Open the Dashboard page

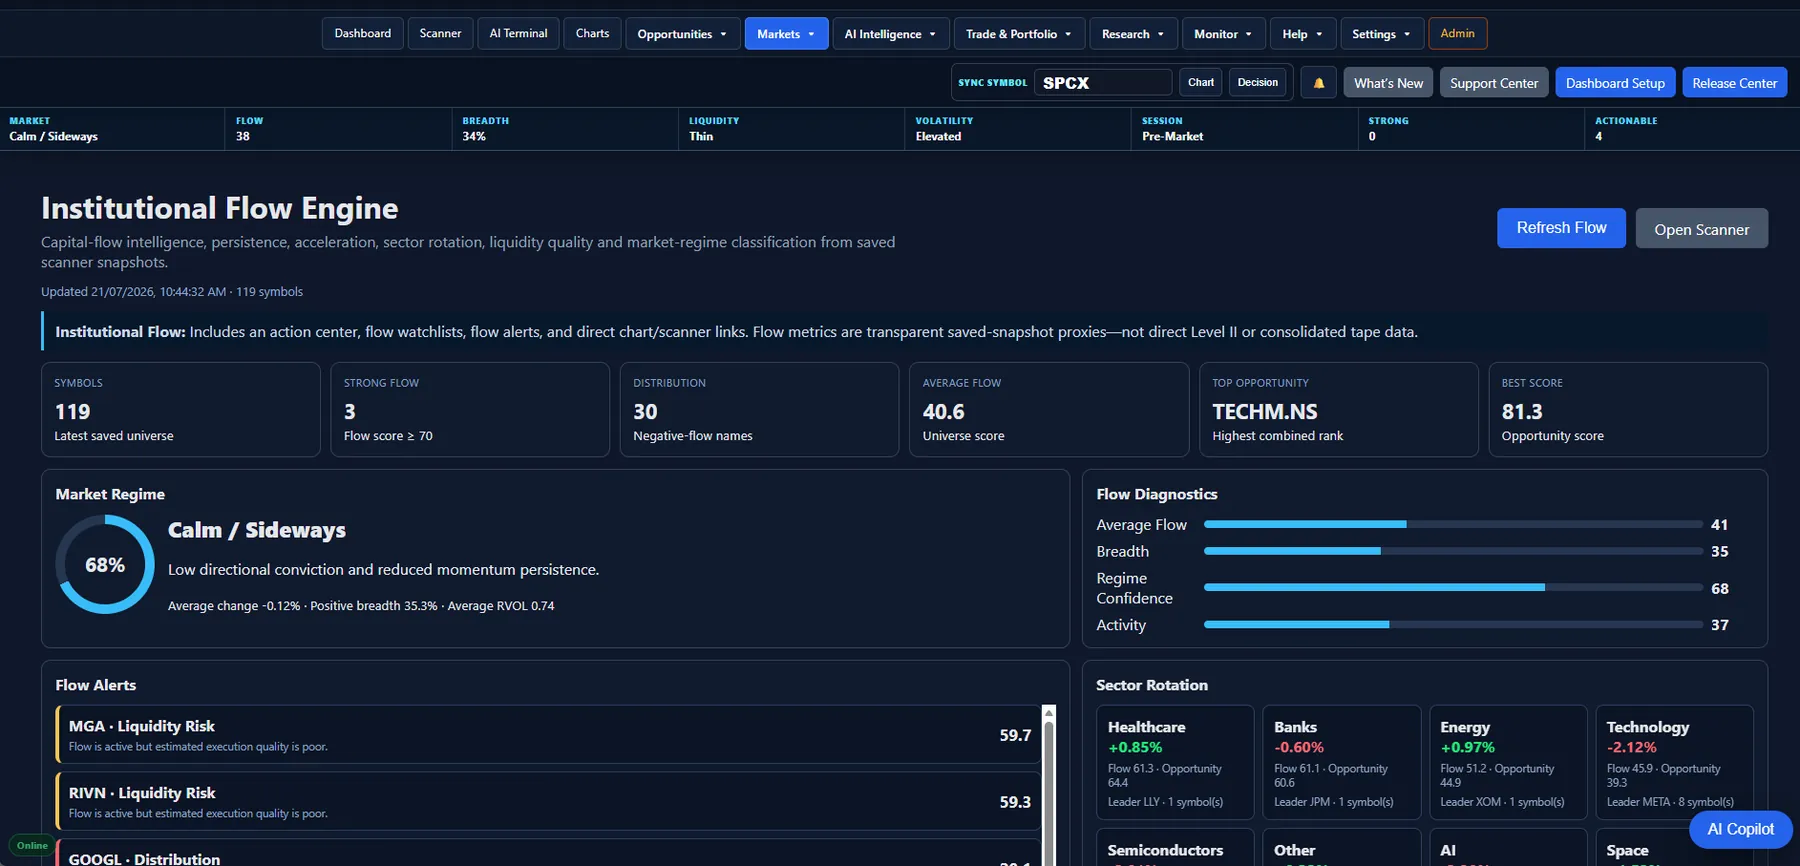363,34
